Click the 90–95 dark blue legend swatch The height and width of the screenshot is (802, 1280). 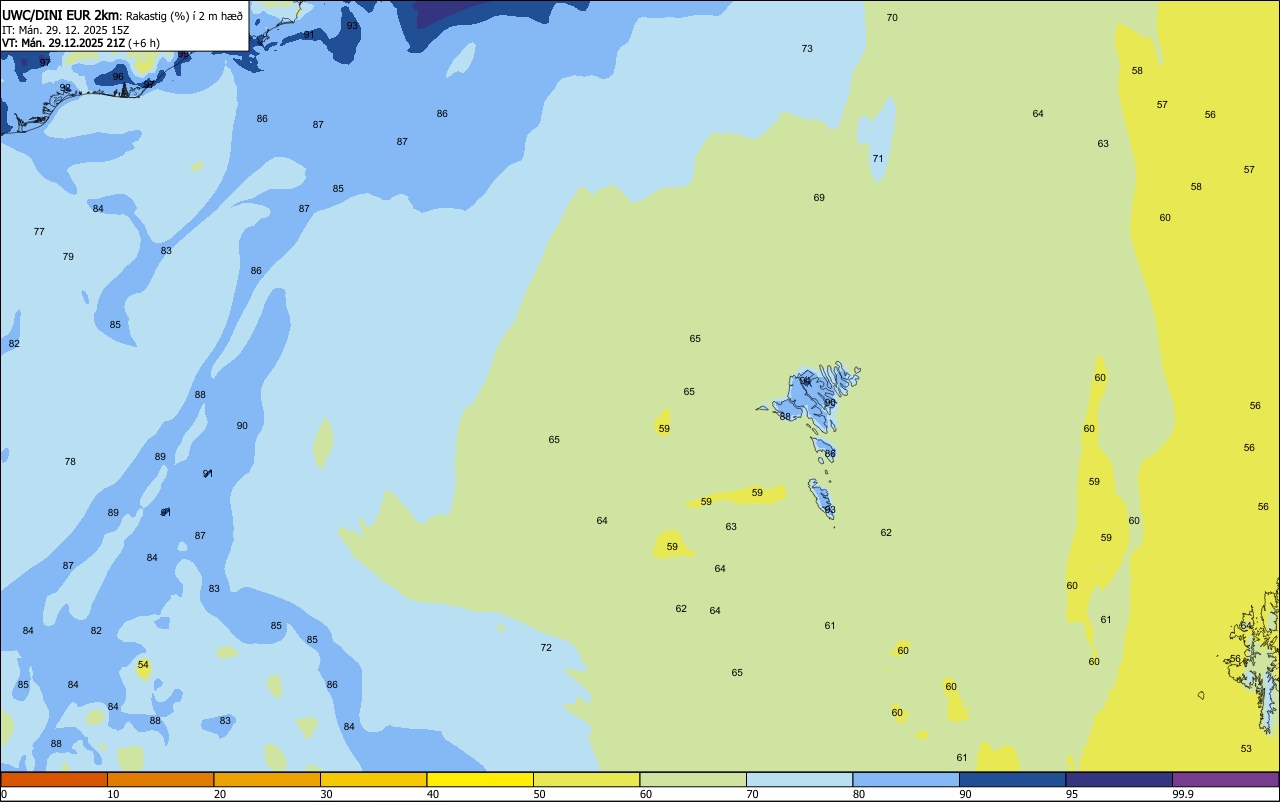tap(1012, 779)
